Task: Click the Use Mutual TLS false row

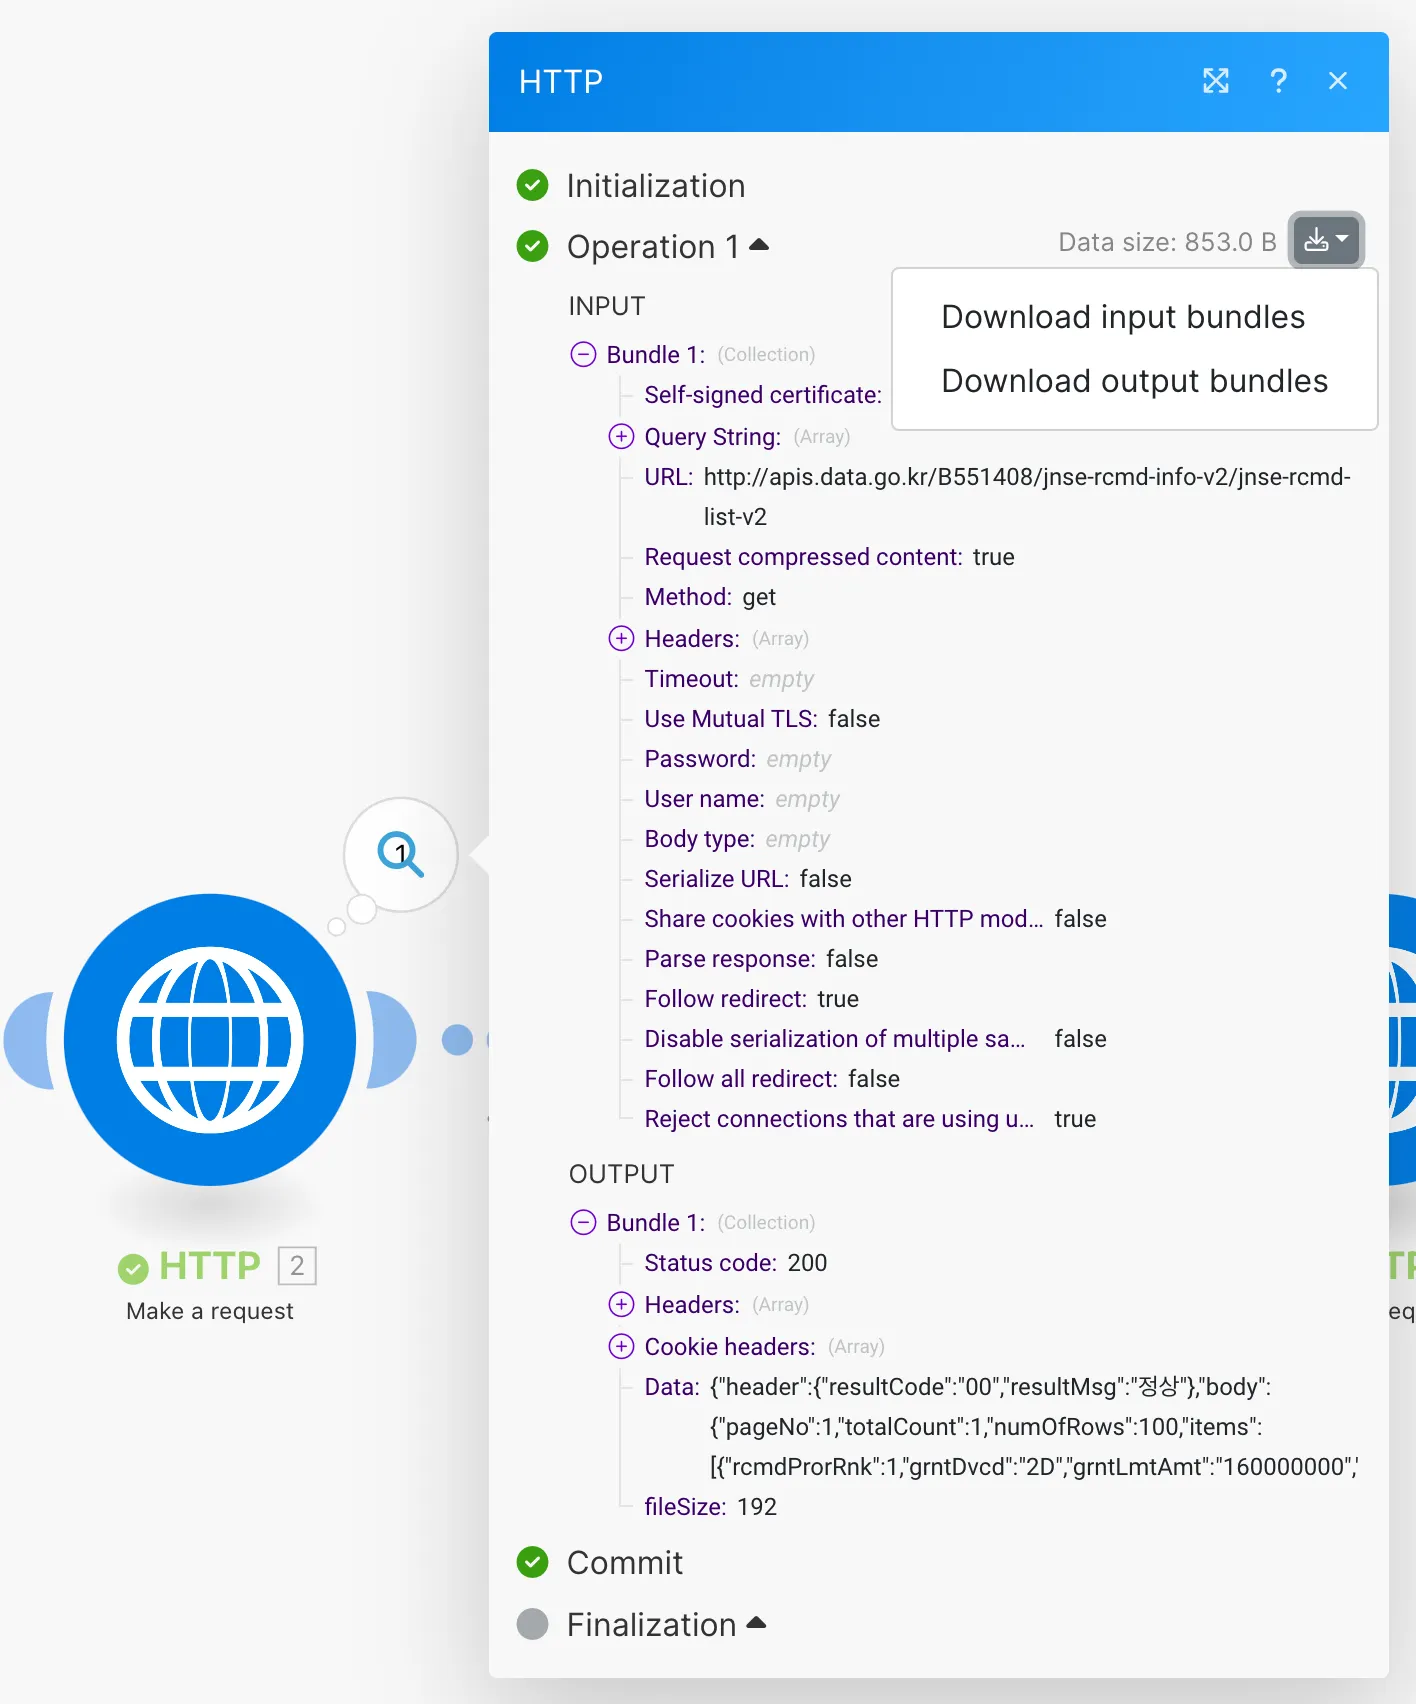Action: (x=762, y=719)
